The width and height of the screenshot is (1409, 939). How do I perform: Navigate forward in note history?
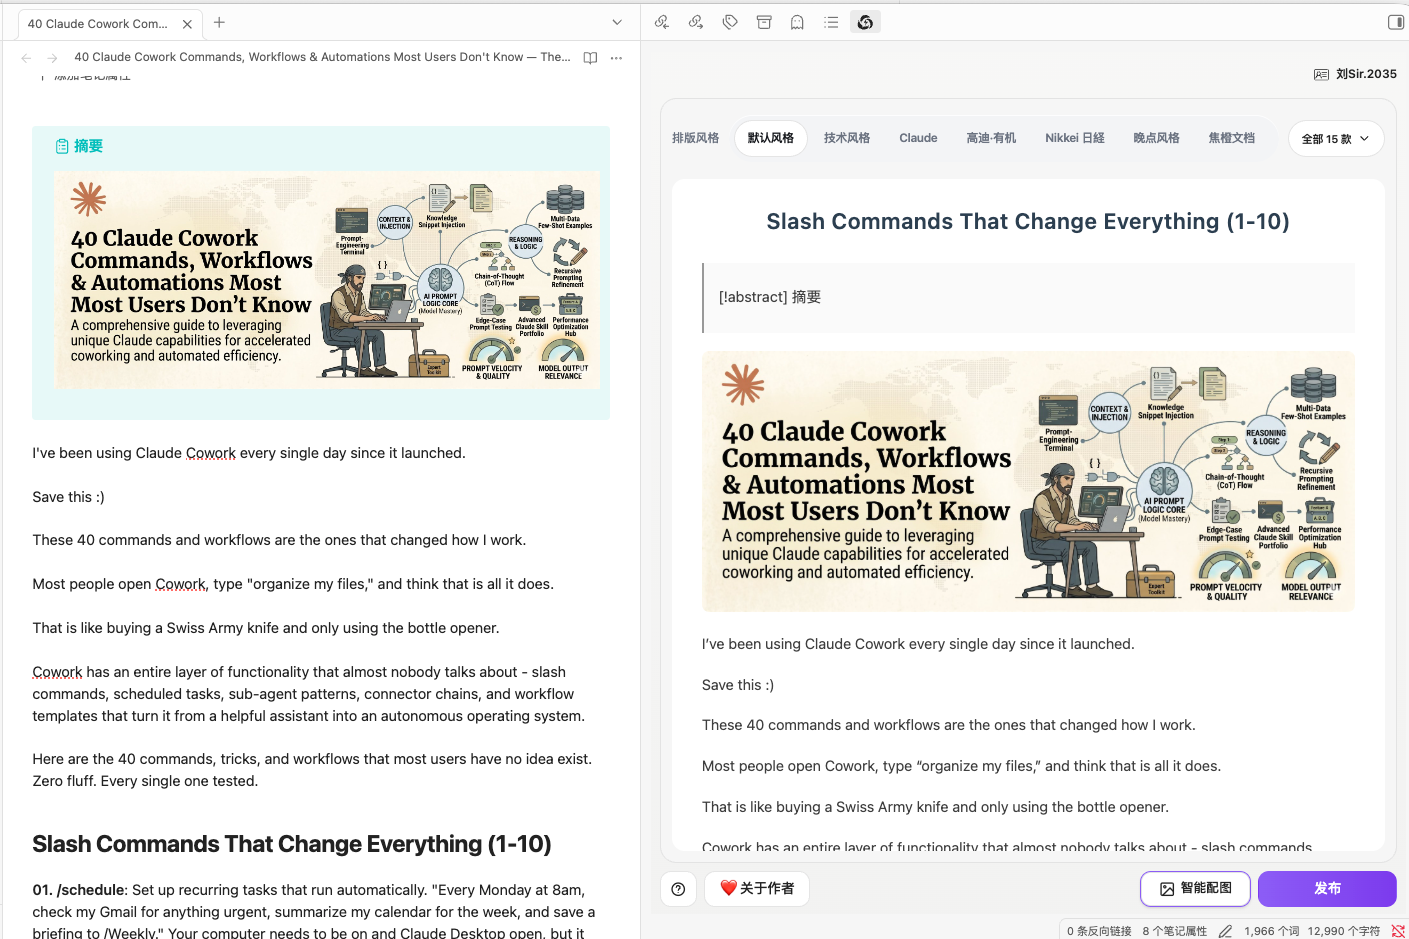point(52,58)
